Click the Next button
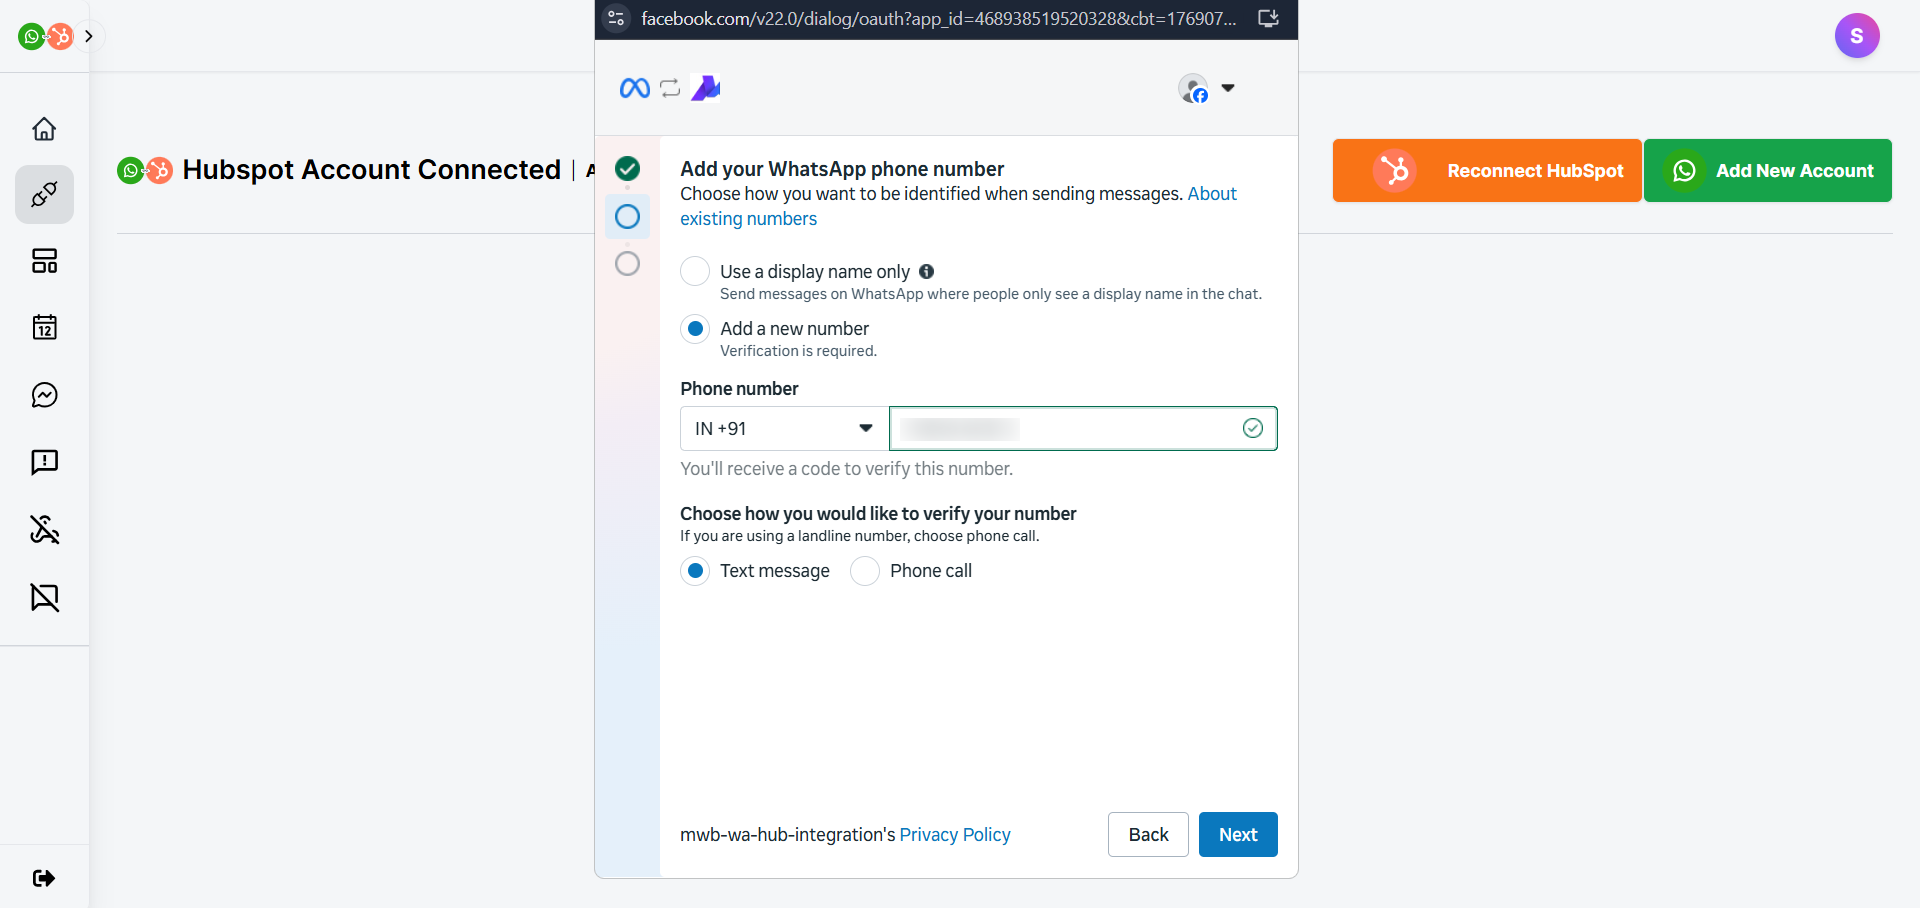 coord(1237,835)
